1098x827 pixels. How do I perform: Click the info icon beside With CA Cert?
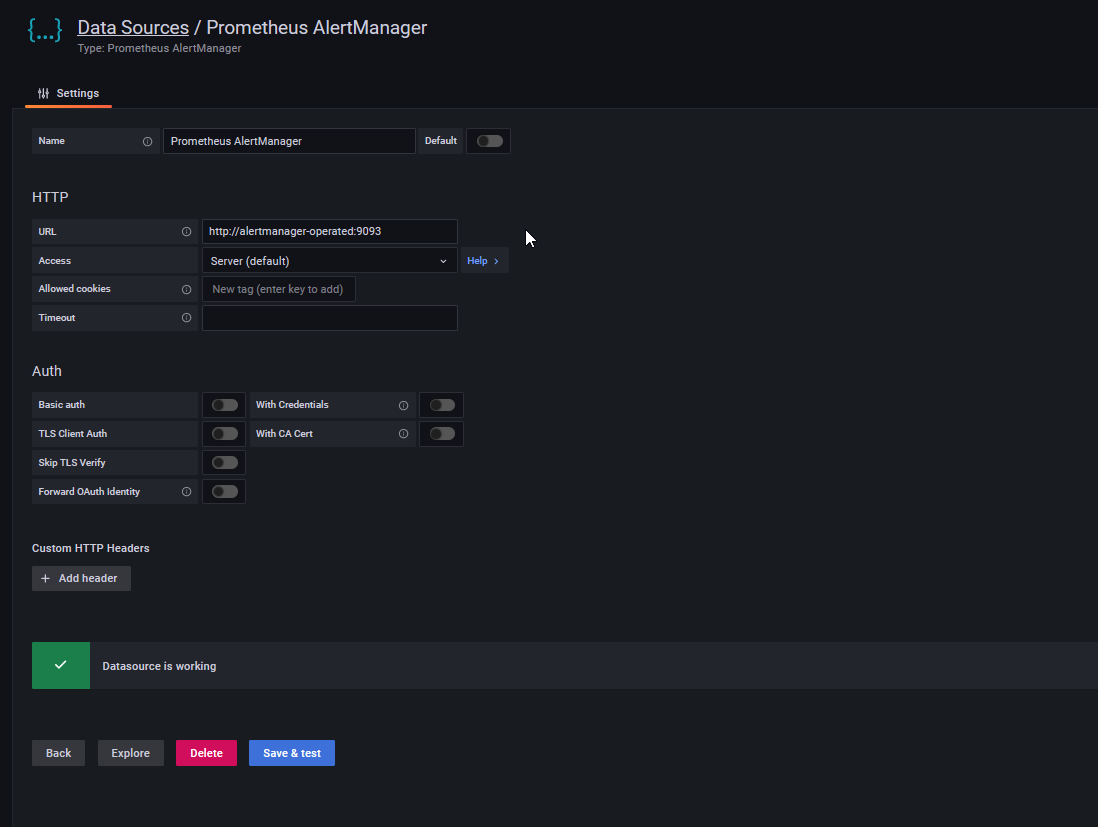tap(403, 434)
